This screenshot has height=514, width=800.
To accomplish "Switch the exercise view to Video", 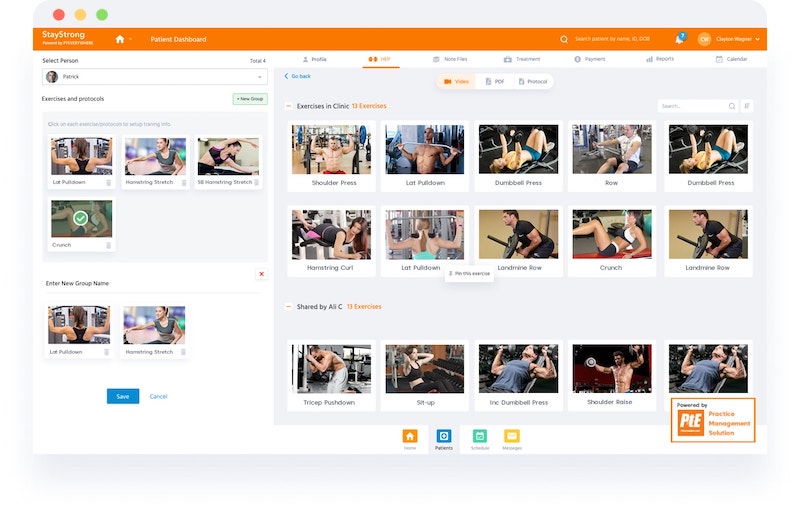I will 456,82.
